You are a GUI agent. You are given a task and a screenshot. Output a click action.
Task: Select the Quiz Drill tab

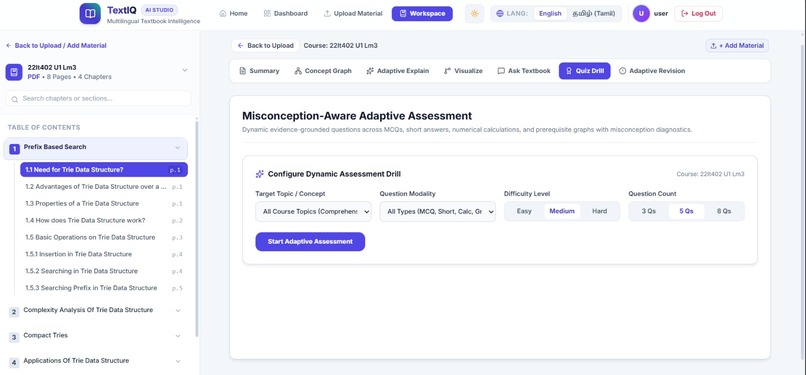584,71
